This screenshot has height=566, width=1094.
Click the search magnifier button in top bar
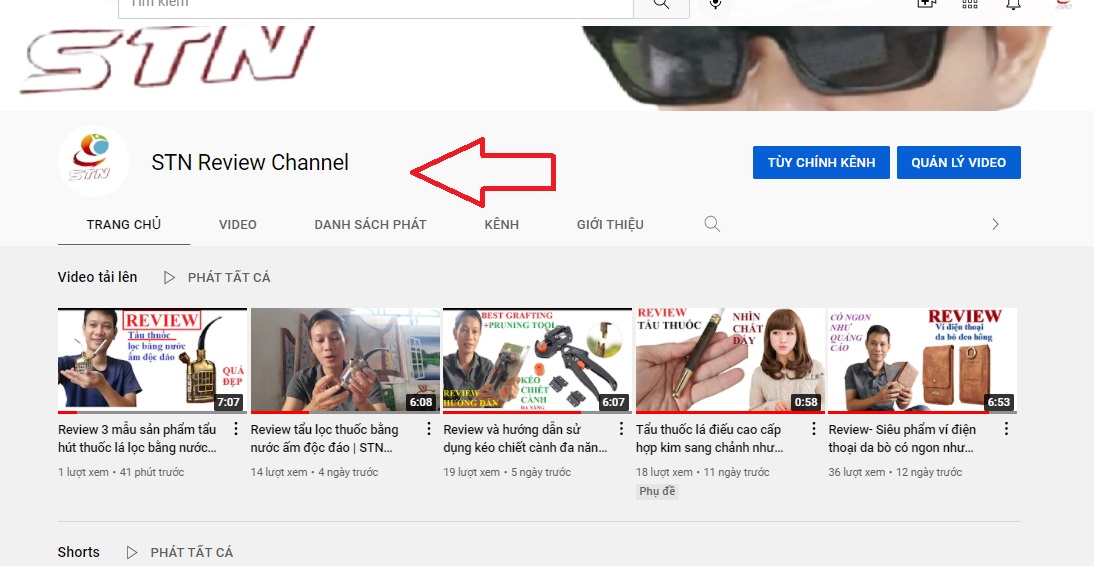click(x=661, y=5)
